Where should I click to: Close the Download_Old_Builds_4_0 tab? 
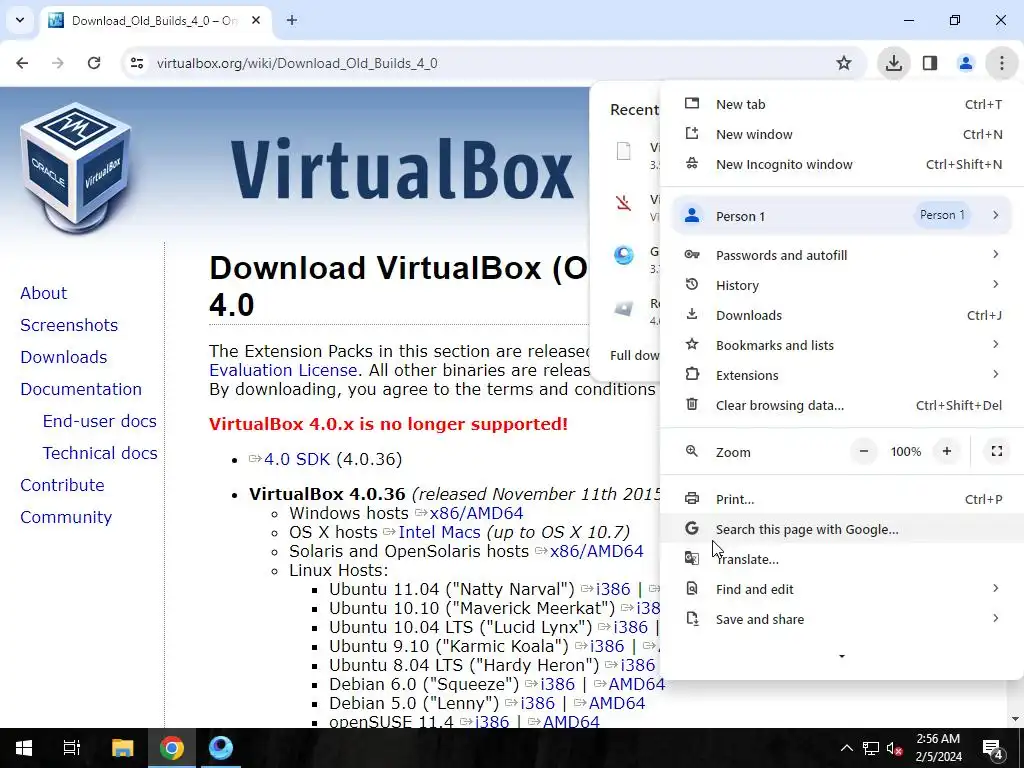256,20
